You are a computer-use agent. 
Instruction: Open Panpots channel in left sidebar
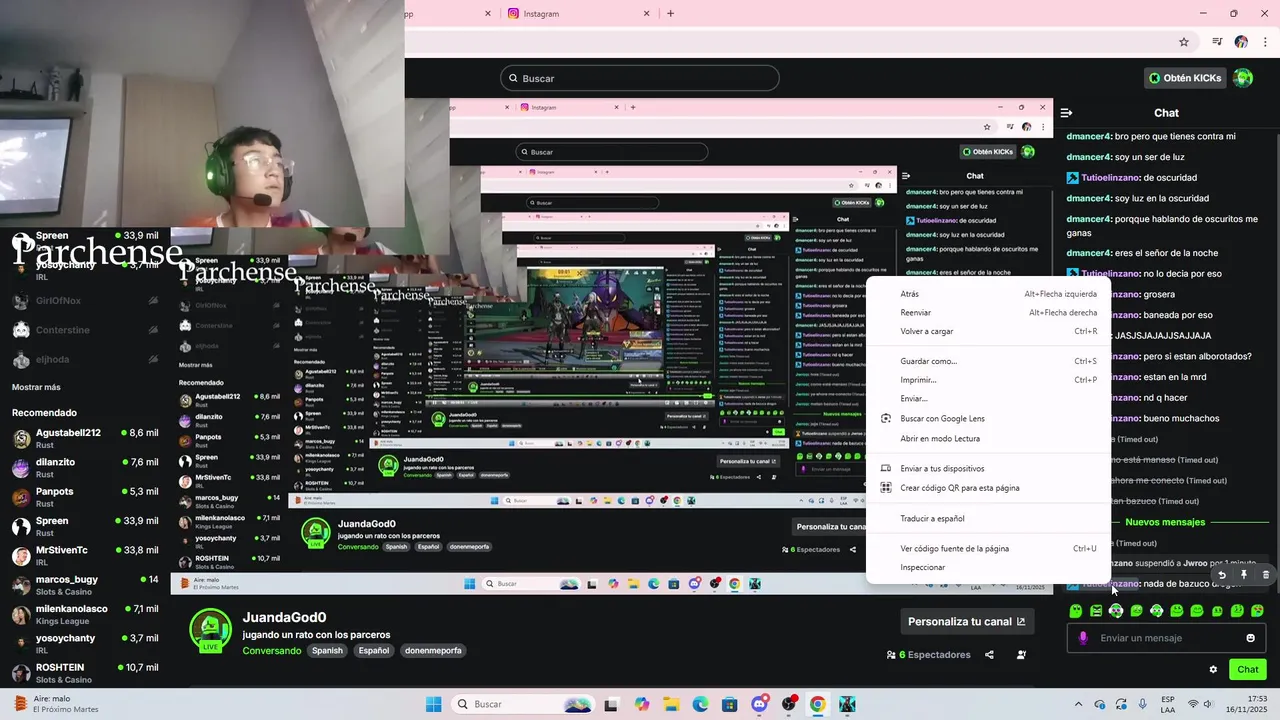tap(85, 497)
